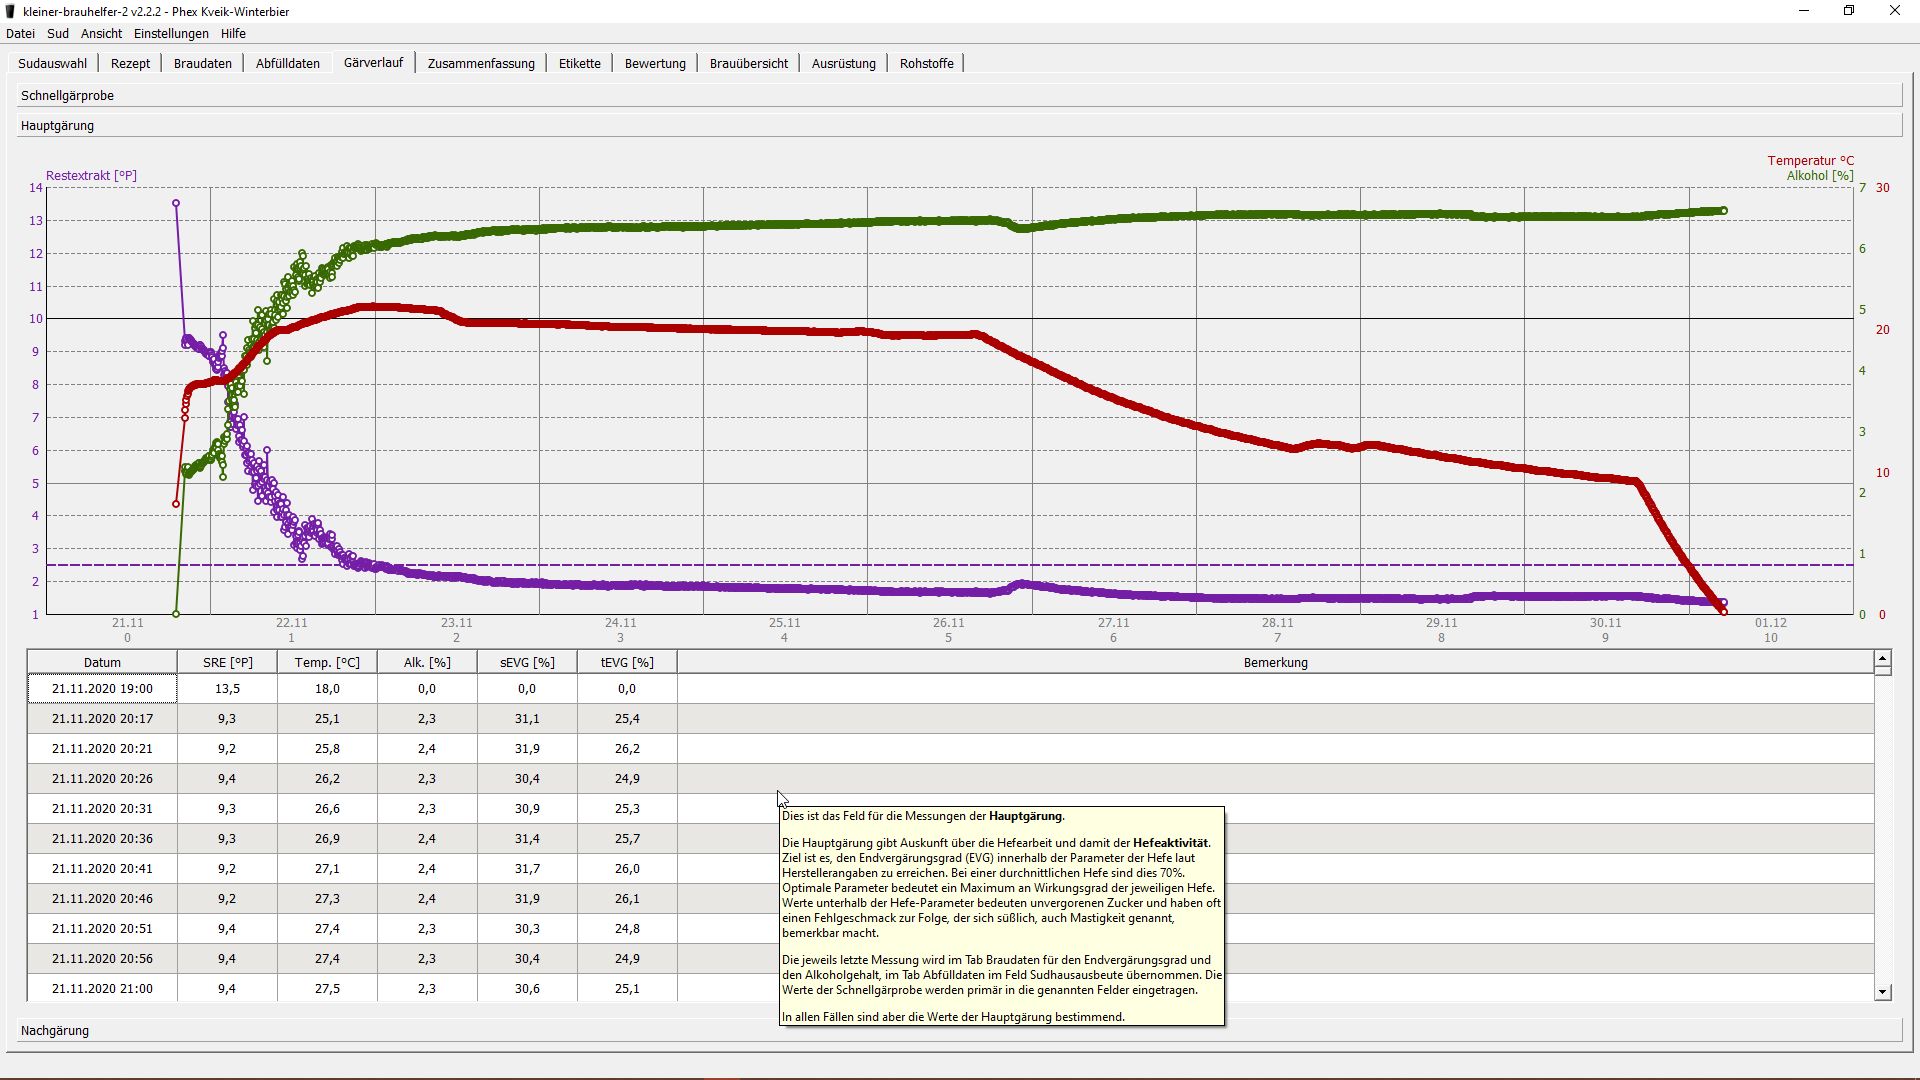The height and width of the screenshot is (1080, 1920).
Task: Select the 21.11.2020 19:00 date cell
Action: coord(102,689)
